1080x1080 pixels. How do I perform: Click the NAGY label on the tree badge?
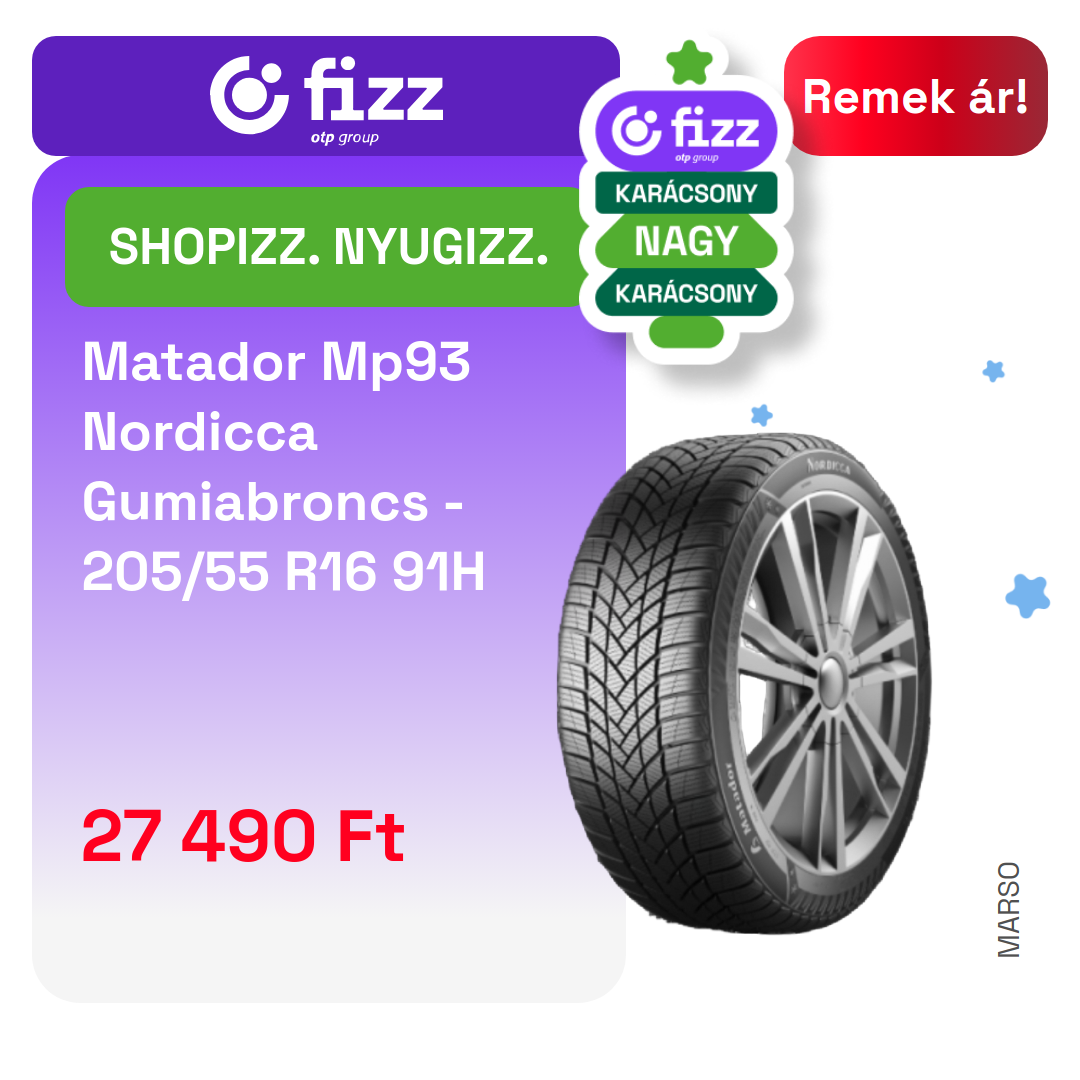[686, 242]
